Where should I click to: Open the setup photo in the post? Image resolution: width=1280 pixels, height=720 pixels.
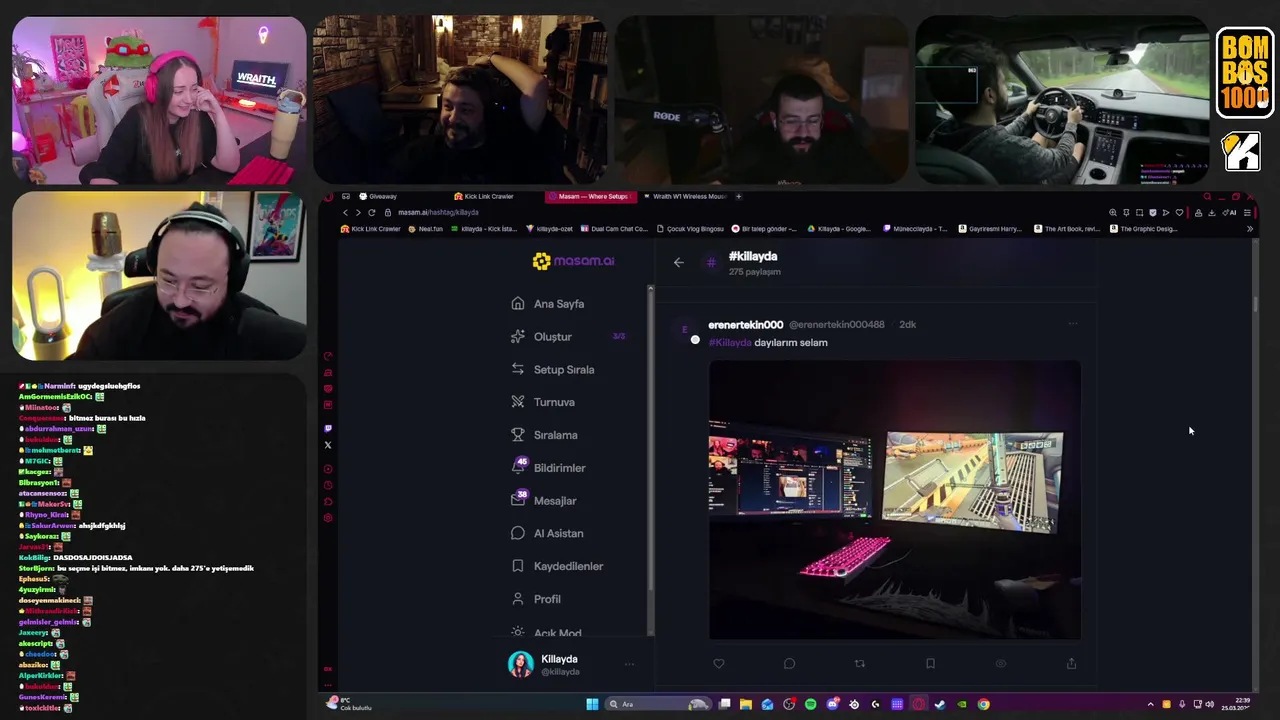coord(895,500)
